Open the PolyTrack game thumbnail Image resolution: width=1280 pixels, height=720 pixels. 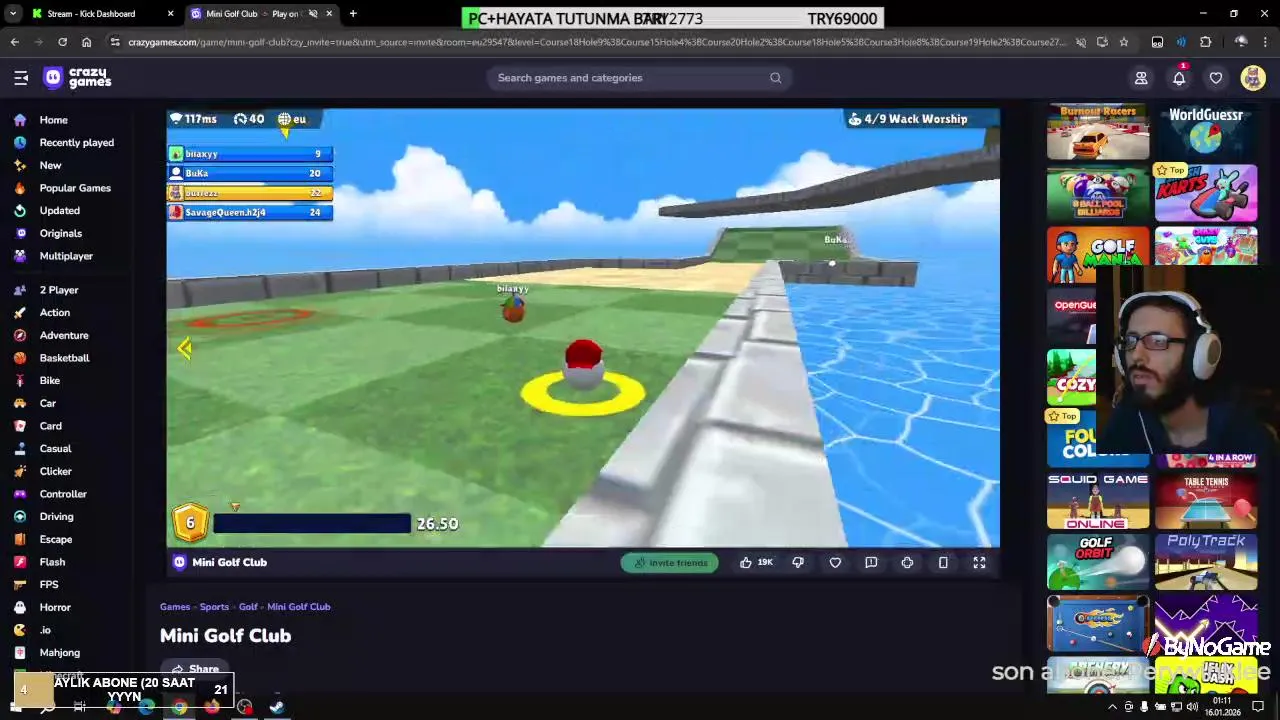[1206, 562]
